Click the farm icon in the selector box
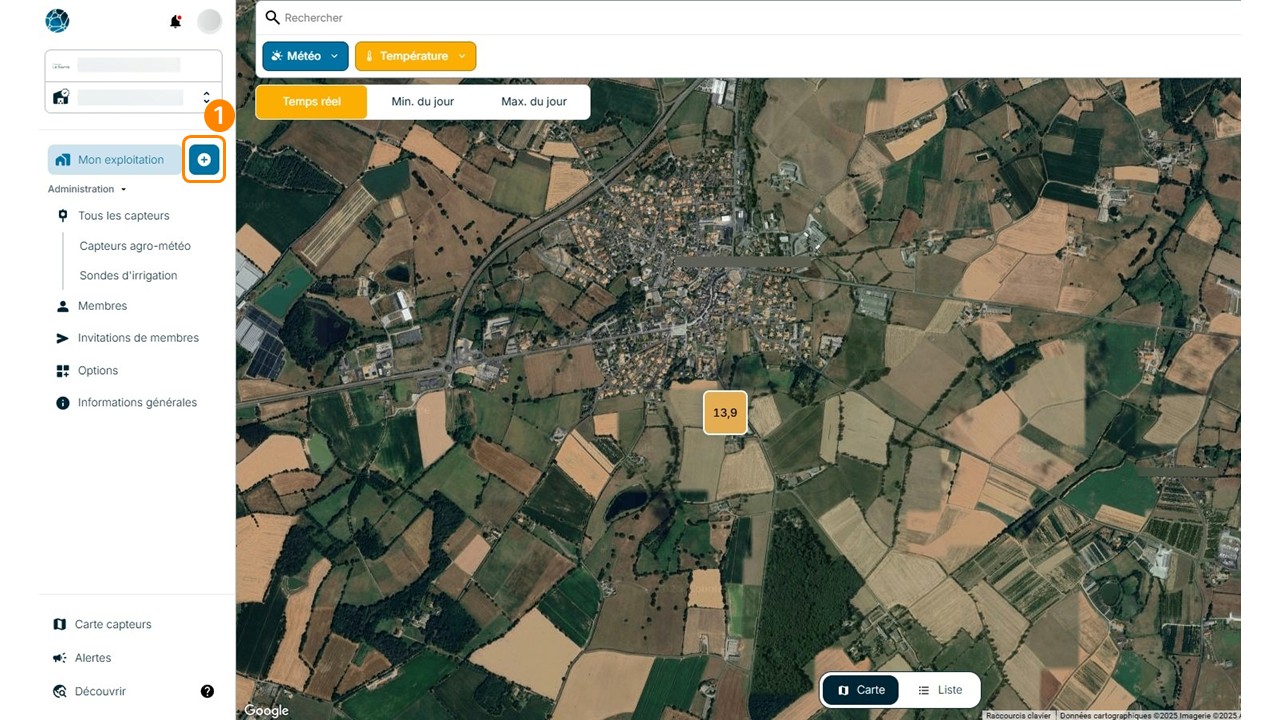Viewport: 1280px width, 720px height. (x=61, y=97)
